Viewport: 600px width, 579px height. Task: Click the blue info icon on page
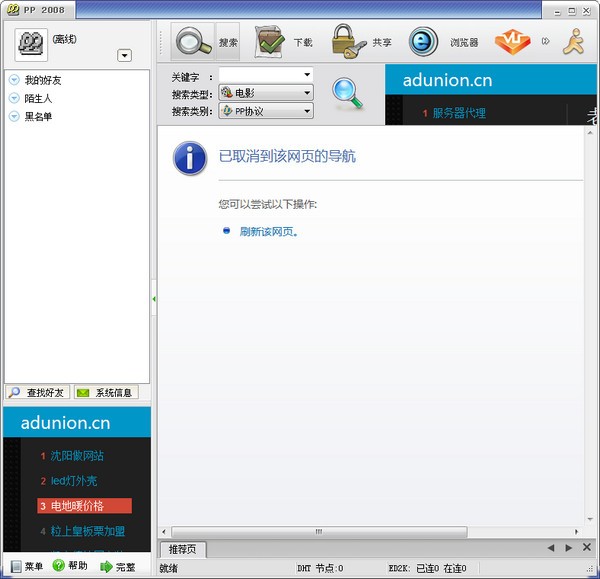(x=190, y=158)
